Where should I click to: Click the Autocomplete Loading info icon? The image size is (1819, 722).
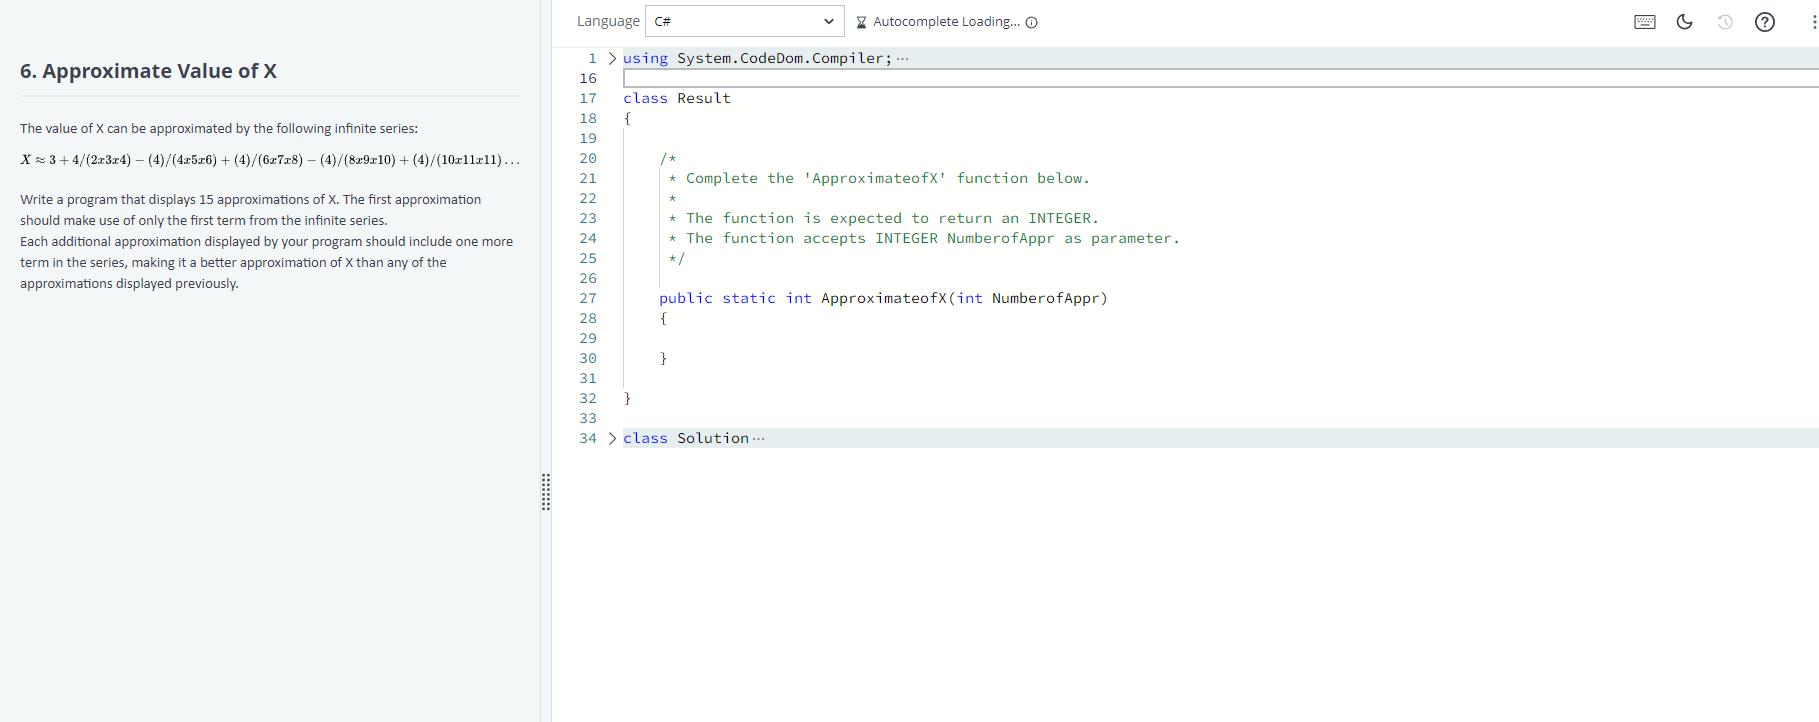tap(1032, 23)
